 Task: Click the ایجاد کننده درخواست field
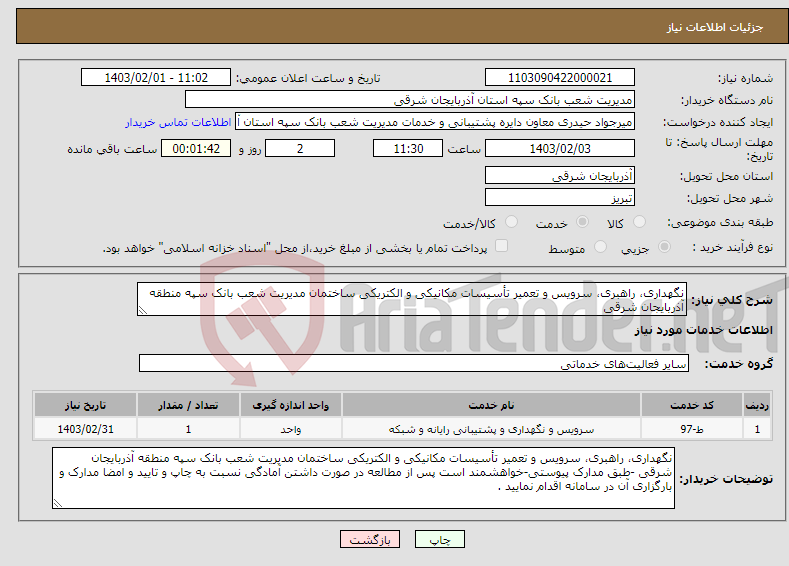pos(435,122)
